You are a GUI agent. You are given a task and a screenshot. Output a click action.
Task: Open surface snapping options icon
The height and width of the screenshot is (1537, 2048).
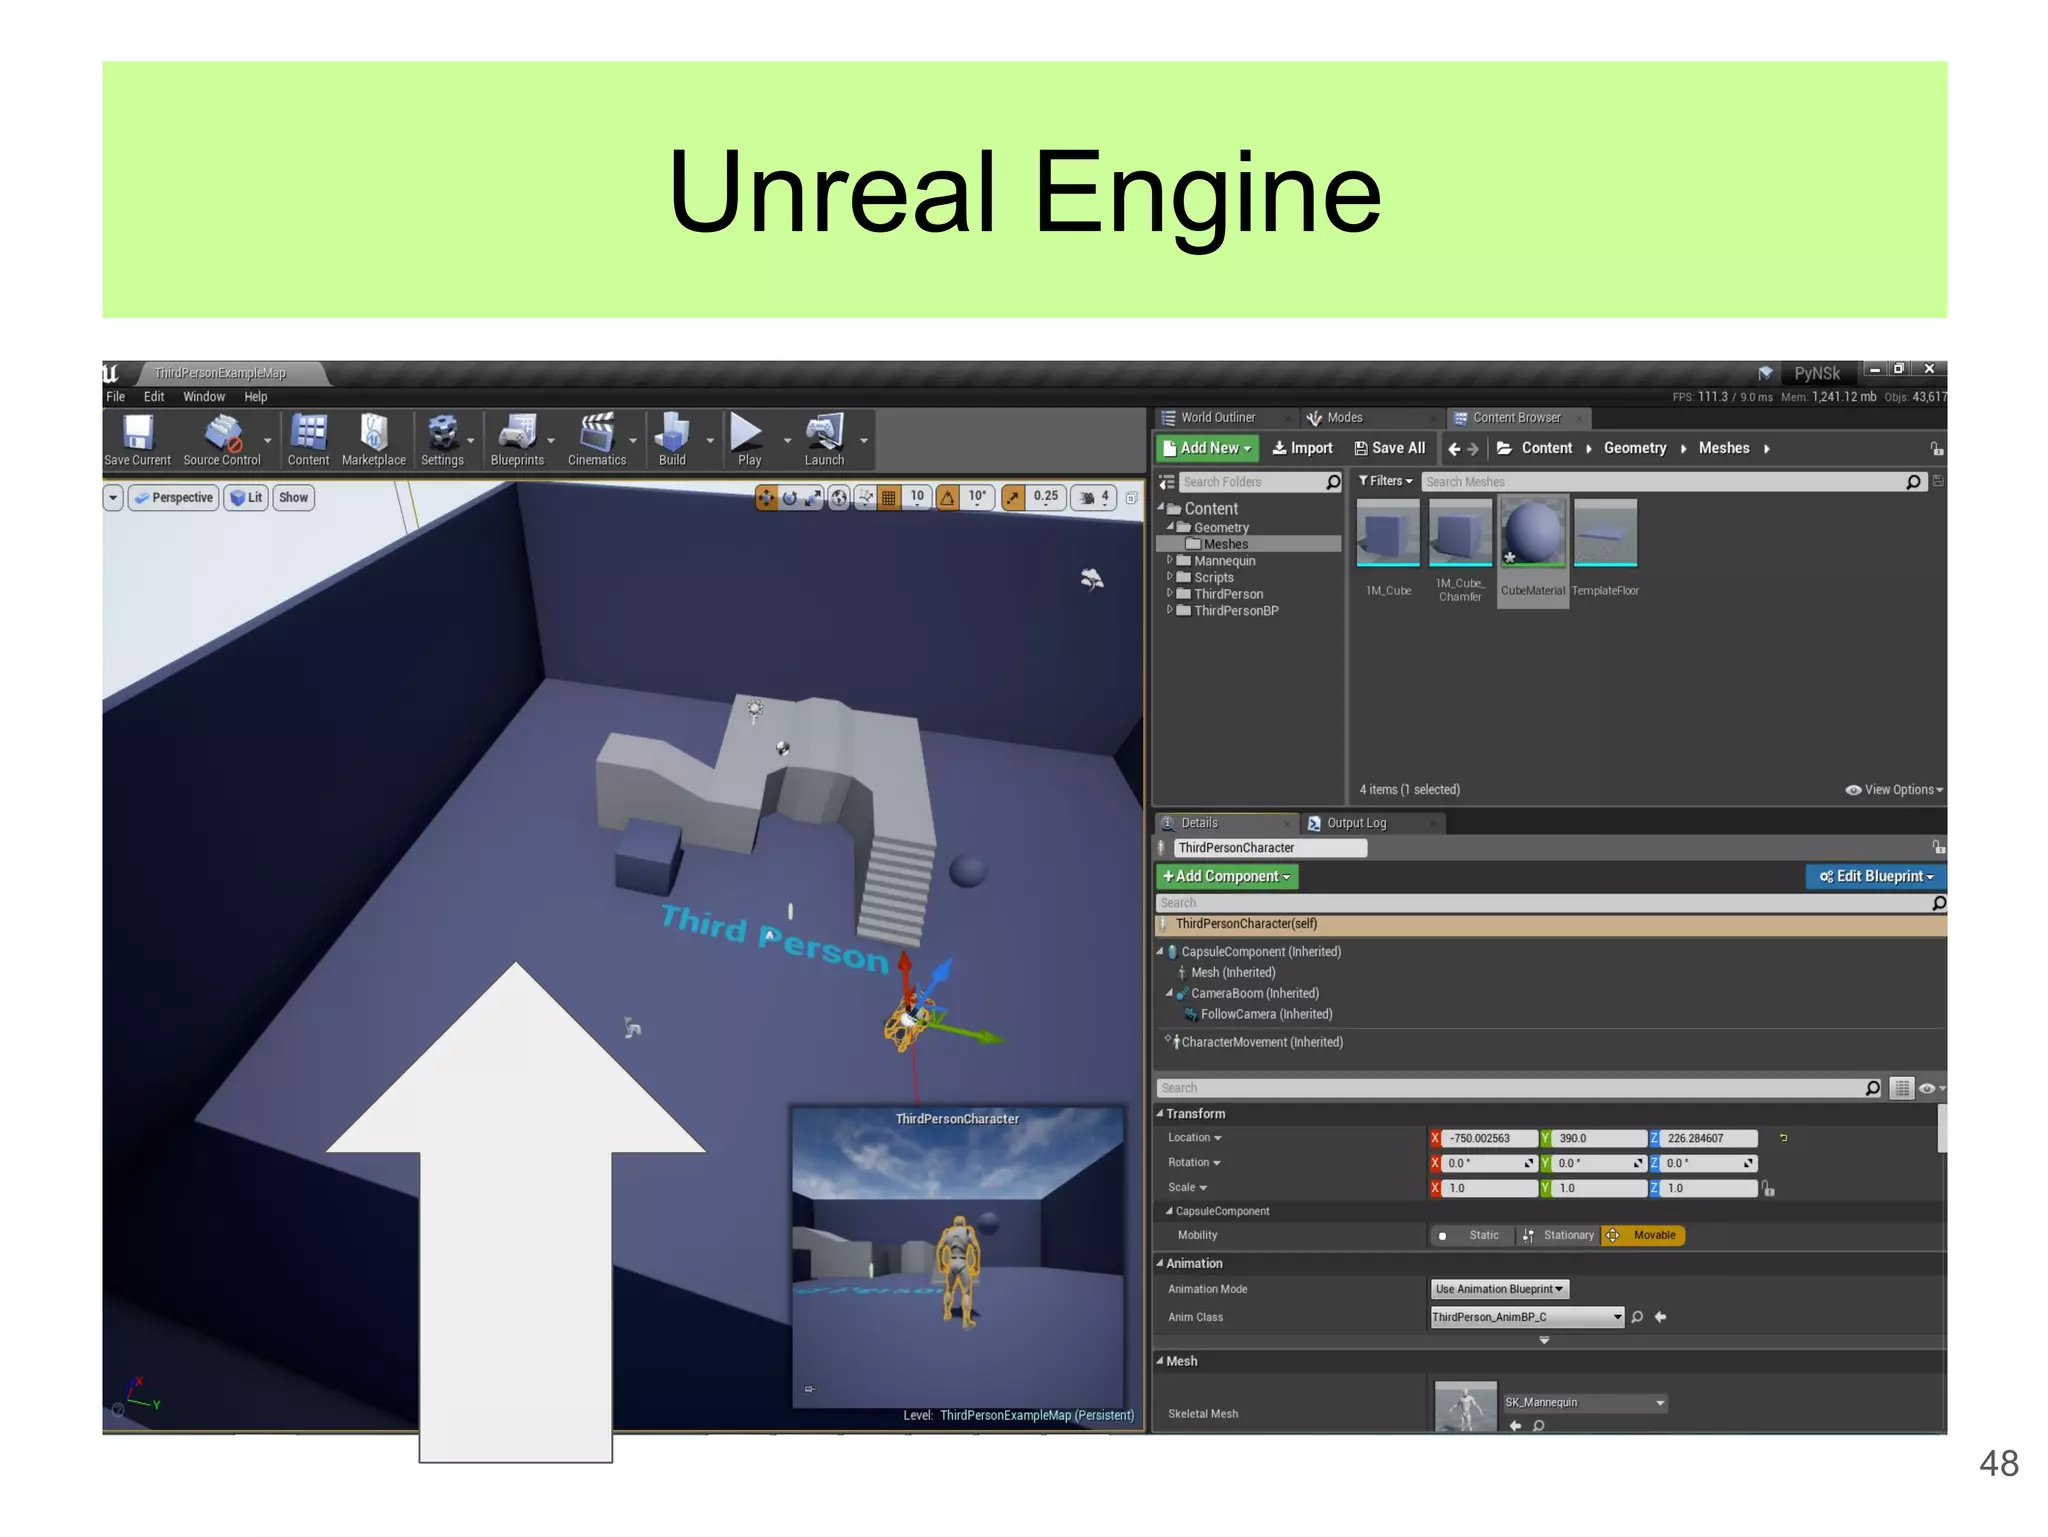pyautogui.click(x=865, y=497)
